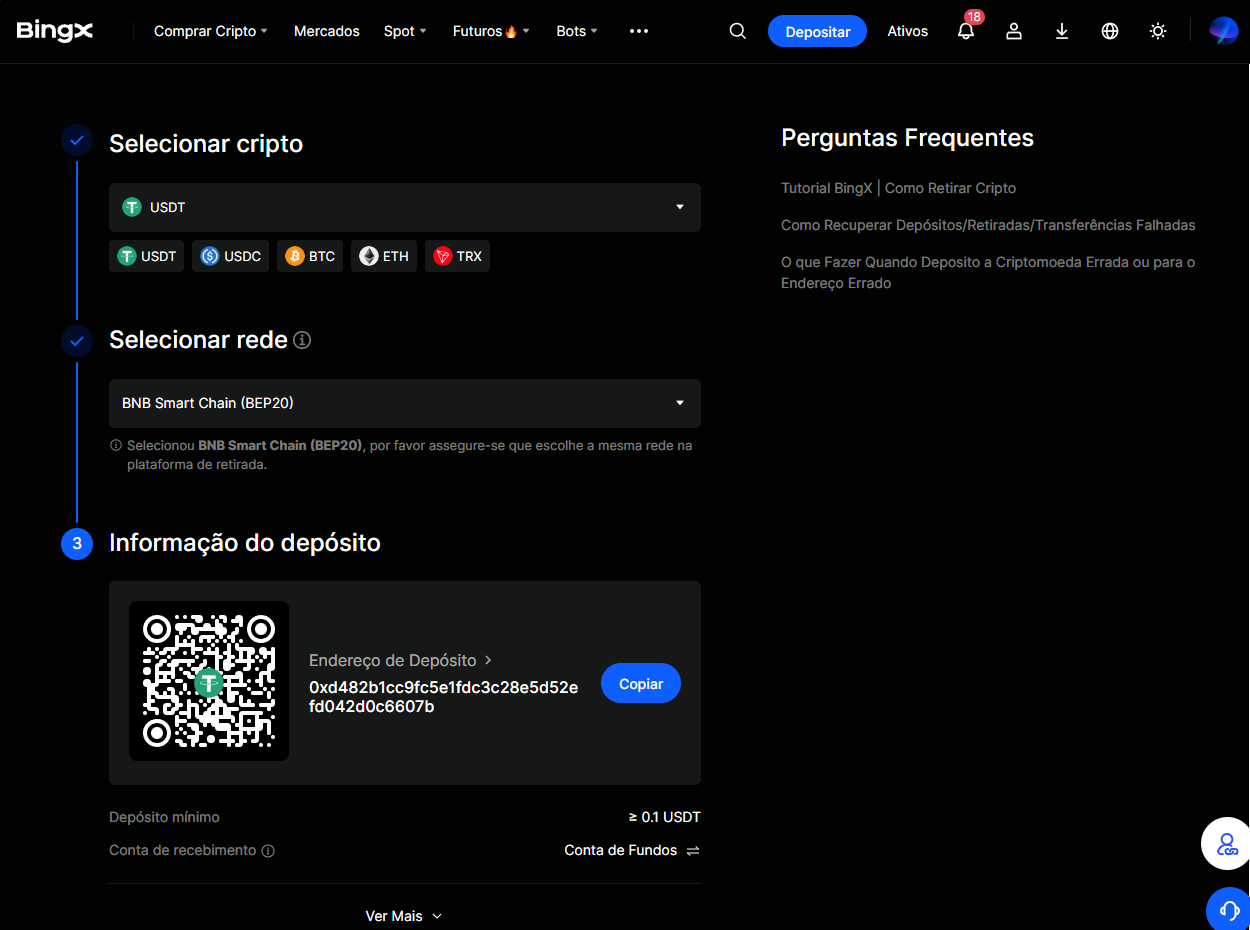Copy the deposit address with Copiar
1250x930 pixels.
click(x=641, y=684)
